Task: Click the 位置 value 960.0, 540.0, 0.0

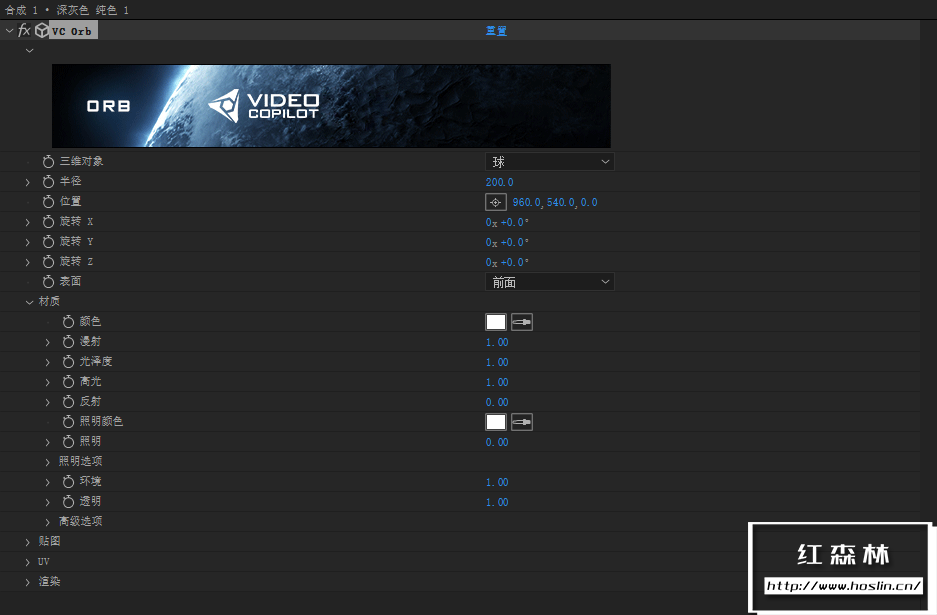Action: pyautogui.click(x=555, y=202)
